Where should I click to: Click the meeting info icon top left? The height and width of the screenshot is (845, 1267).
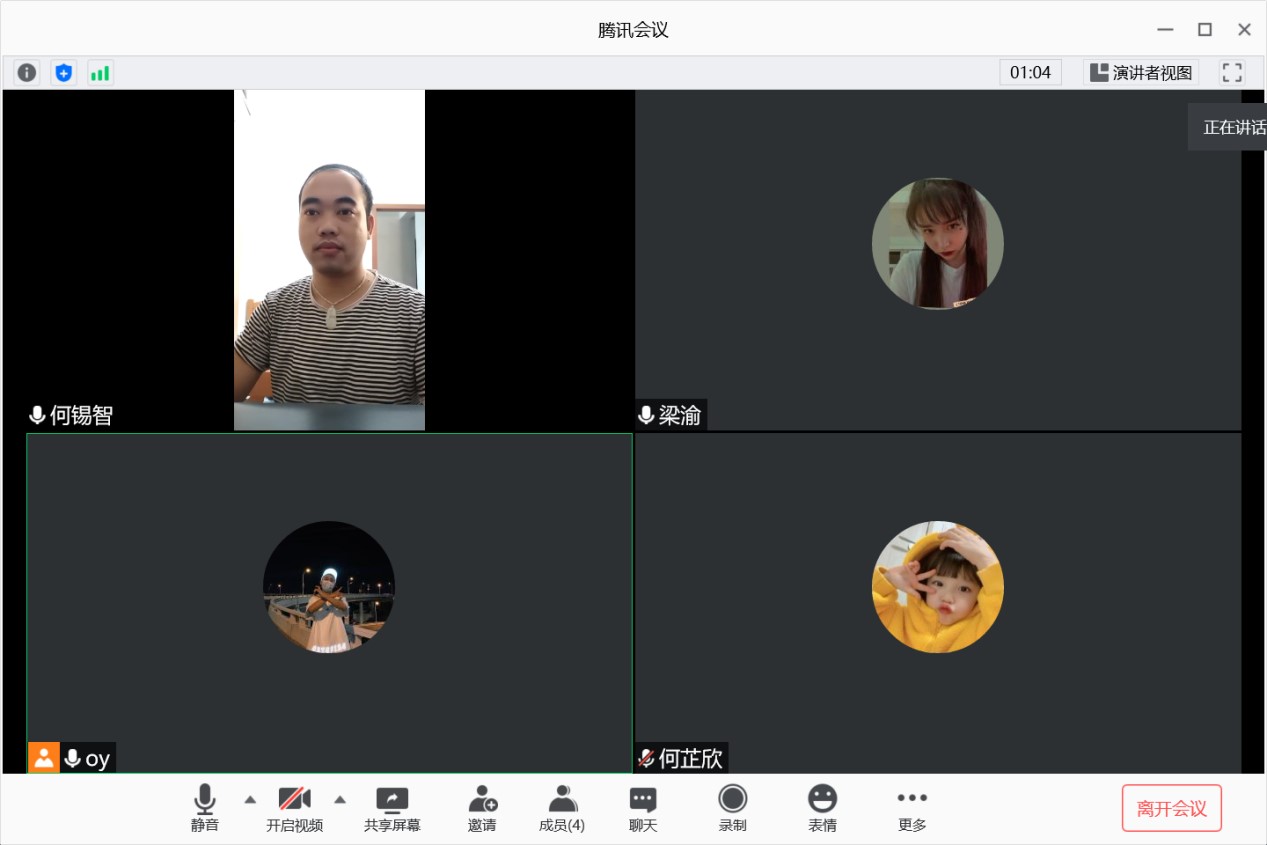(x=26, y=72)
